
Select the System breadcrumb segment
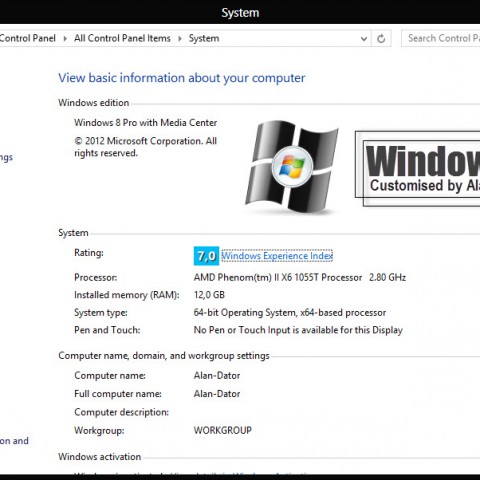point(204,38)
